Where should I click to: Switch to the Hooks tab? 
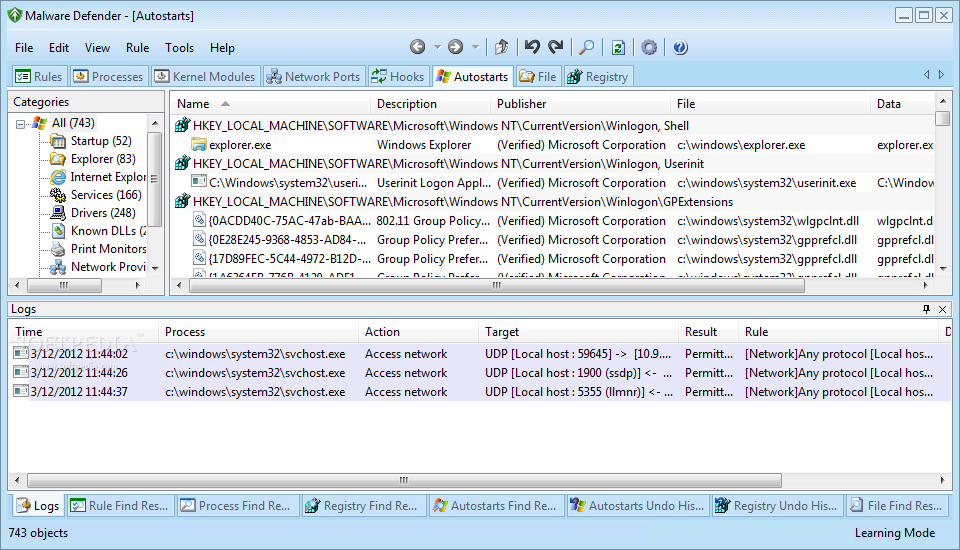coord(398,77)
